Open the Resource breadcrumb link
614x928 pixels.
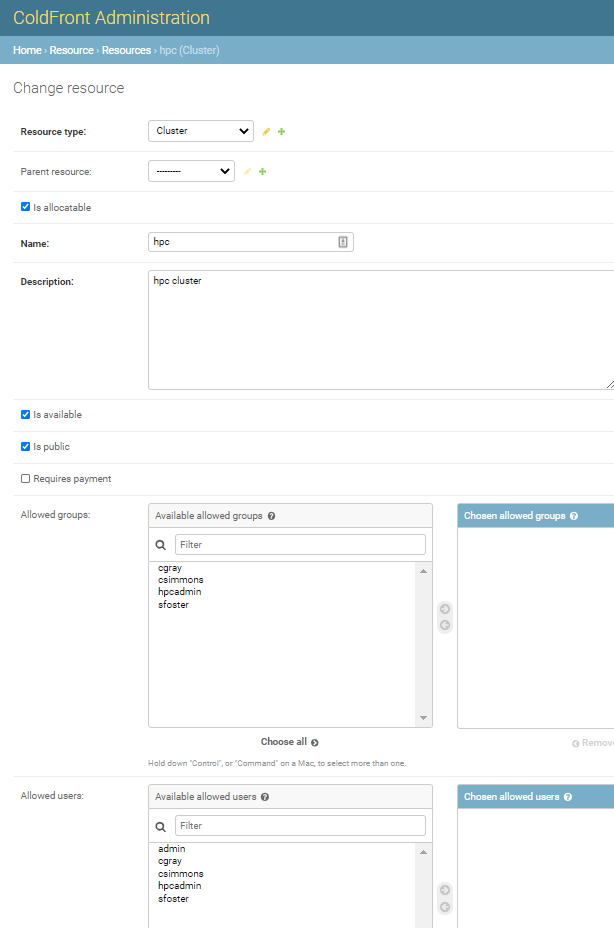tap(72, 50)
